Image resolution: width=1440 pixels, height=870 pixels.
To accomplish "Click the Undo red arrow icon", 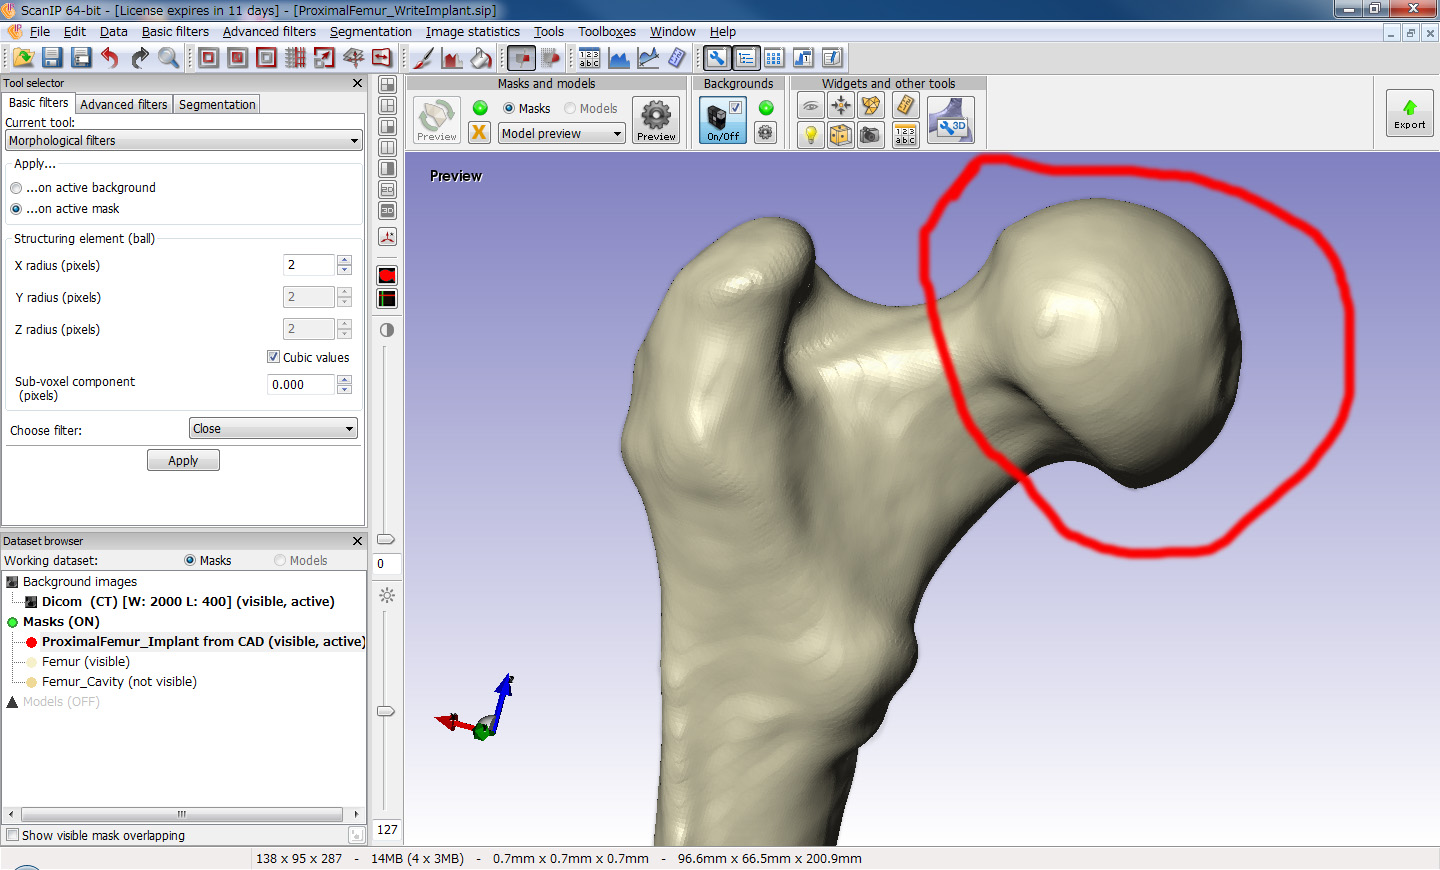I will pos(110,58).
